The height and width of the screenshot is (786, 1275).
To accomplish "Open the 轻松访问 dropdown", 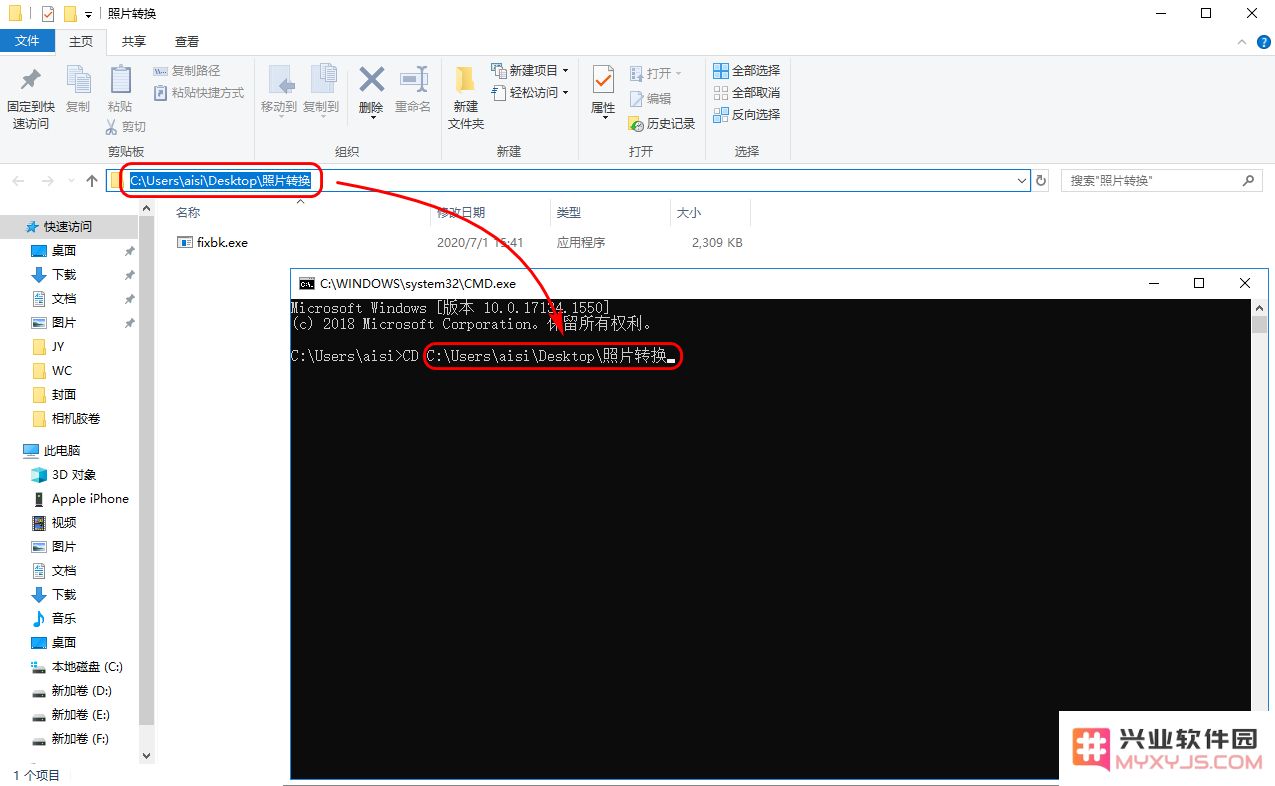I will click(x=530, y=93).
